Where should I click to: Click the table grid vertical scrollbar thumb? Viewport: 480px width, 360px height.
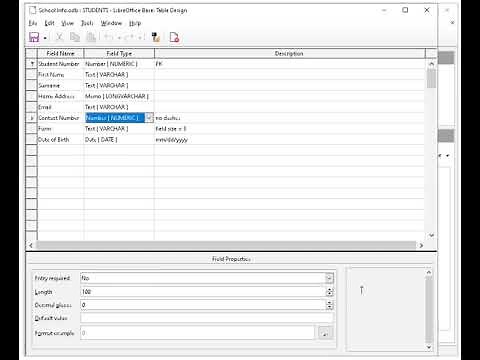(431, 79)
